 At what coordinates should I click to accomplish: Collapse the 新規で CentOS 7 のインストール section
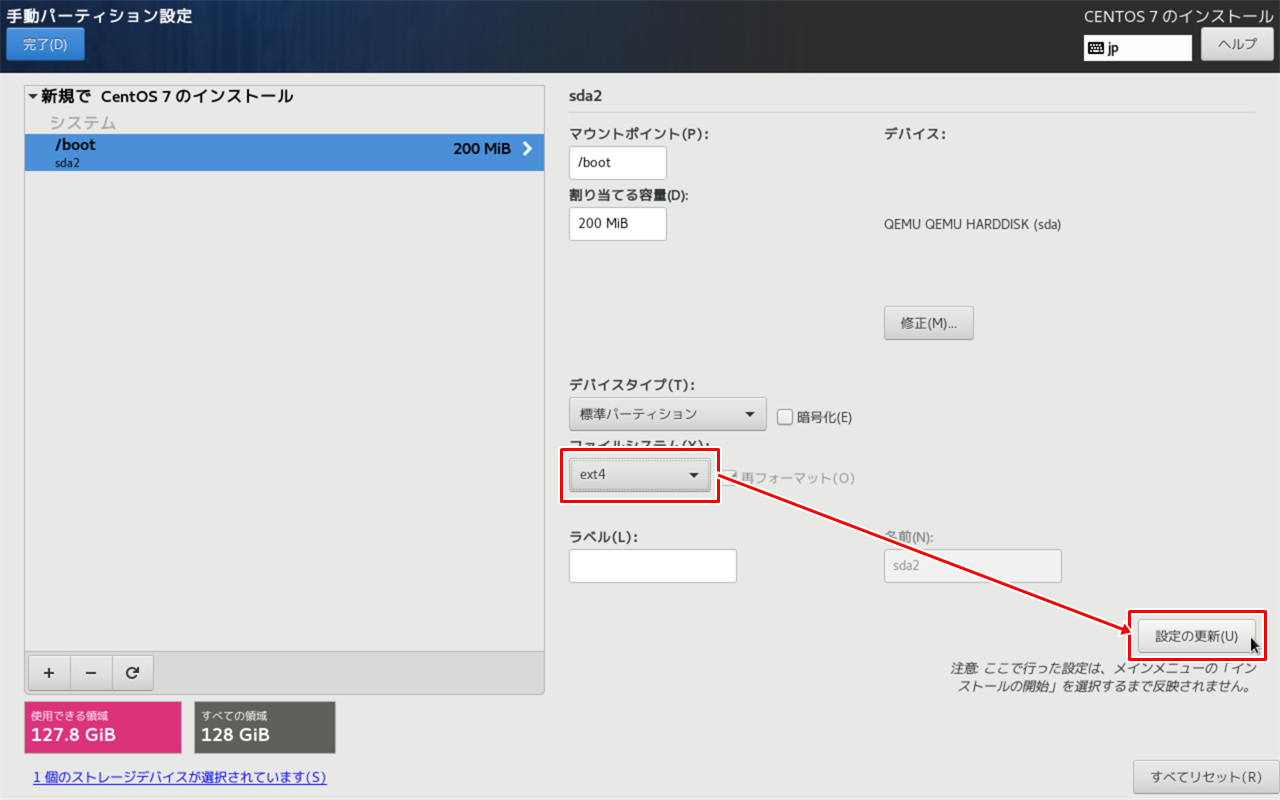point(34,96)
